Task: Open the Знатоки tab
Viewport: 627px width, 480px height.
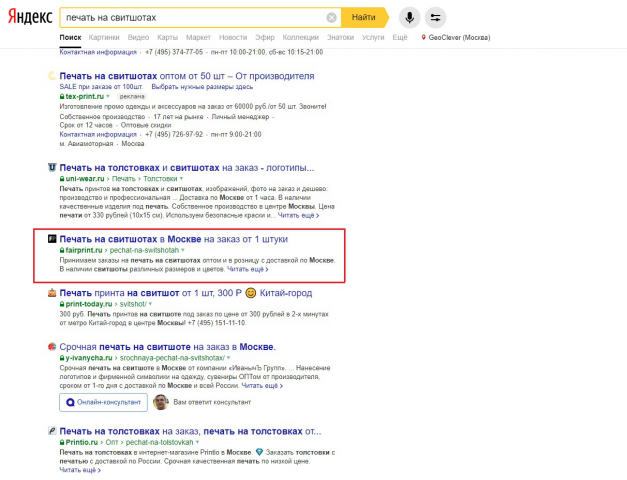Action: (x=340, y=37)
